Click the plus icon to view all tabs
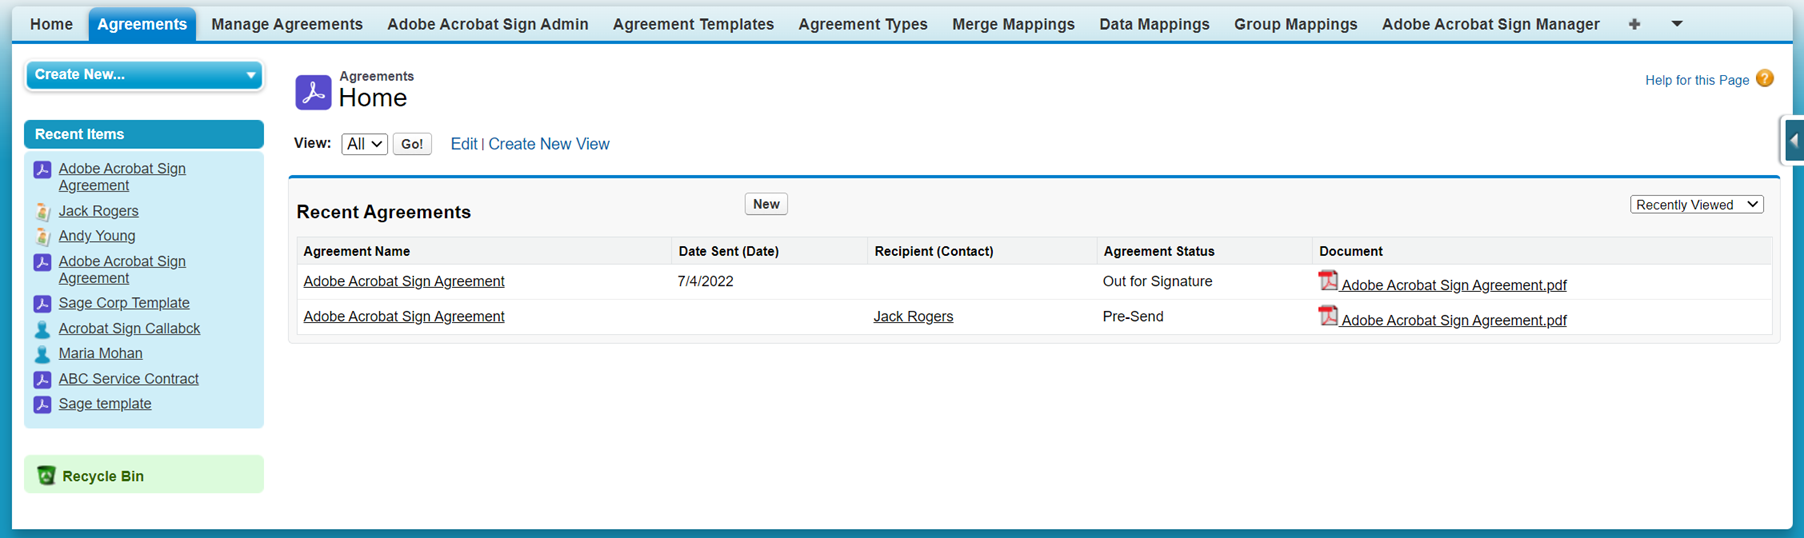 tap(1634, 24)
